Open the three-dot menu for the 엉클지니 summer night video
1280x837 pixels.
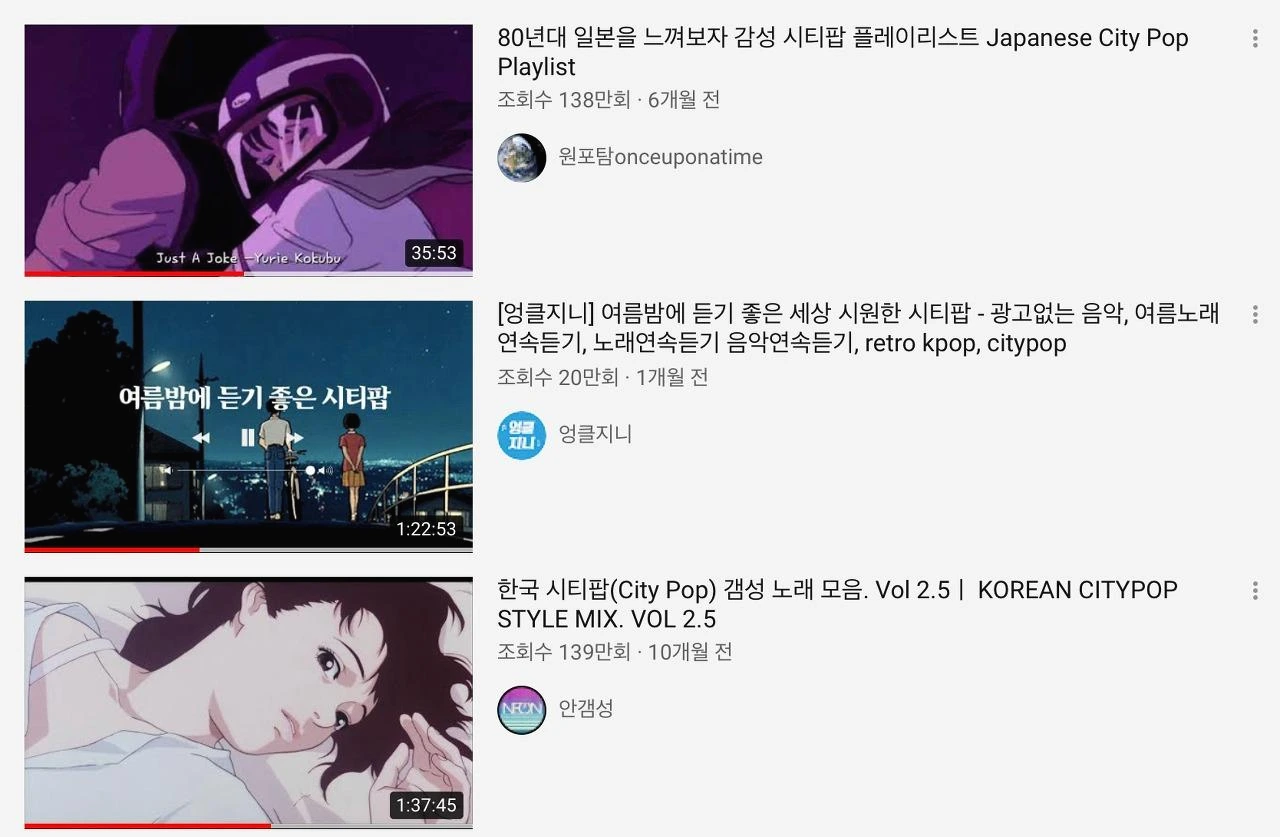click(x=1255, y=315)
